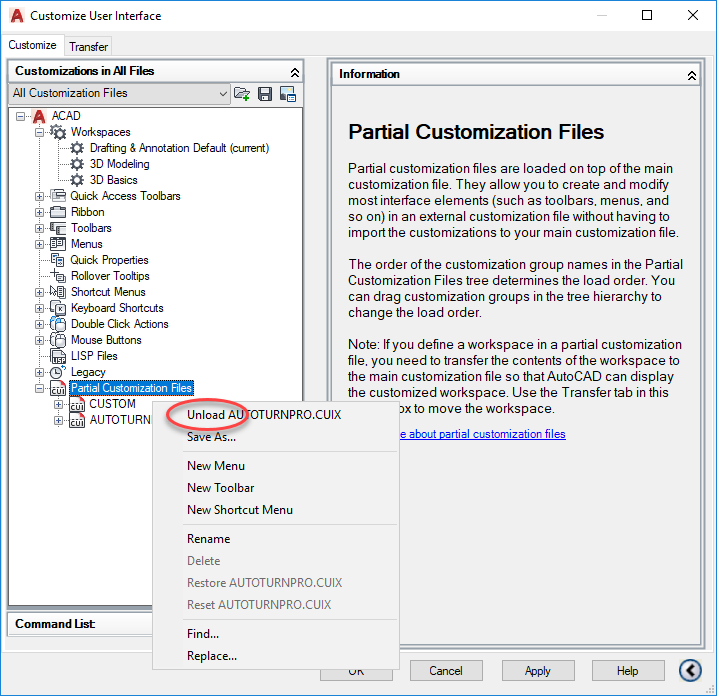
Task: Click the Menus node icon
Action: click(x=58, y=244)
